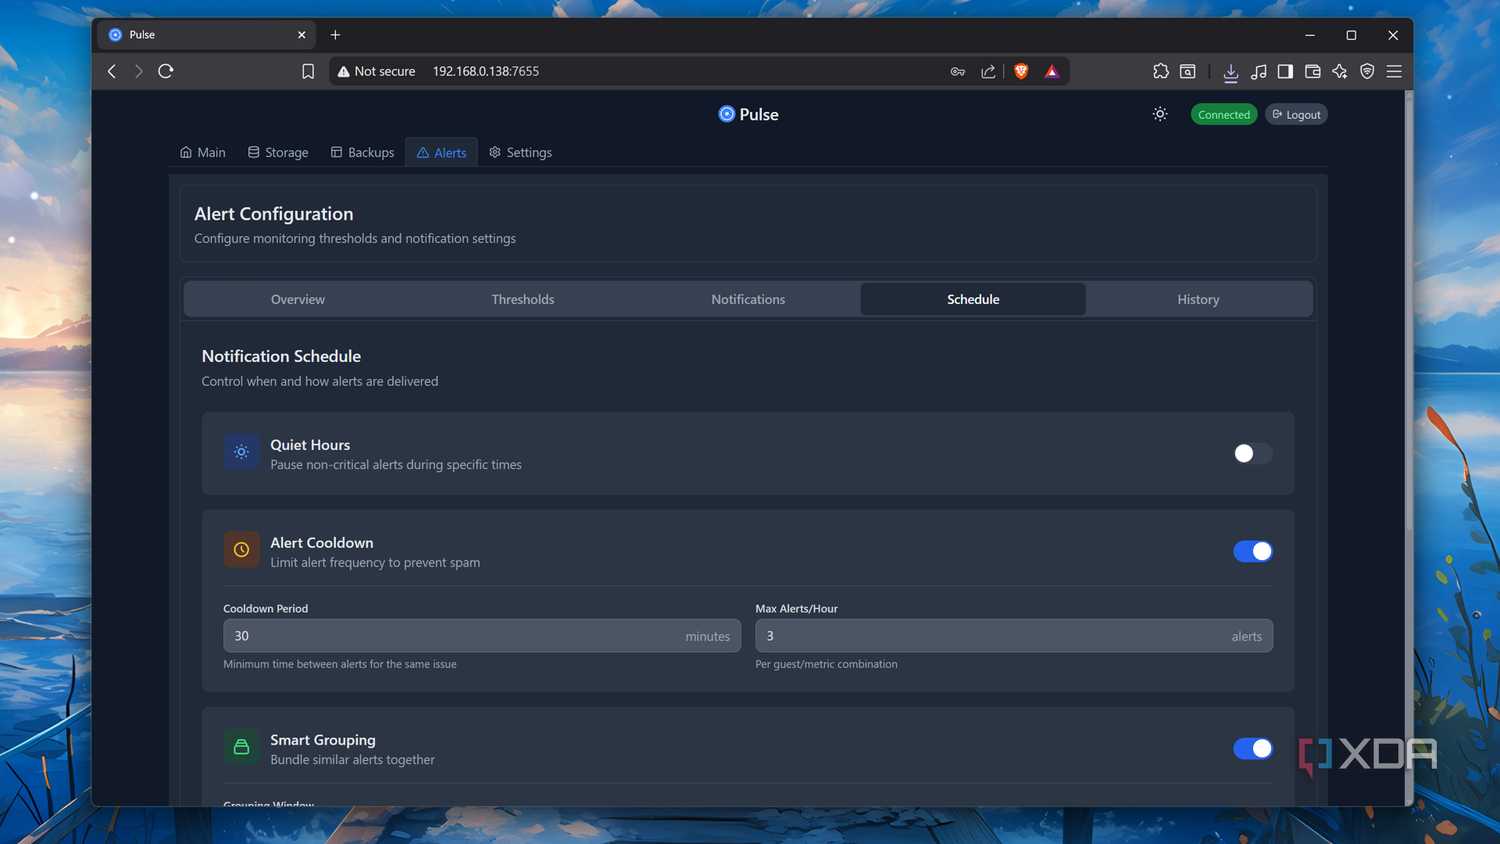Screen dimensions: 1500x844
Task: Open Brave VPN shield icon
Action: [1367, 71]
